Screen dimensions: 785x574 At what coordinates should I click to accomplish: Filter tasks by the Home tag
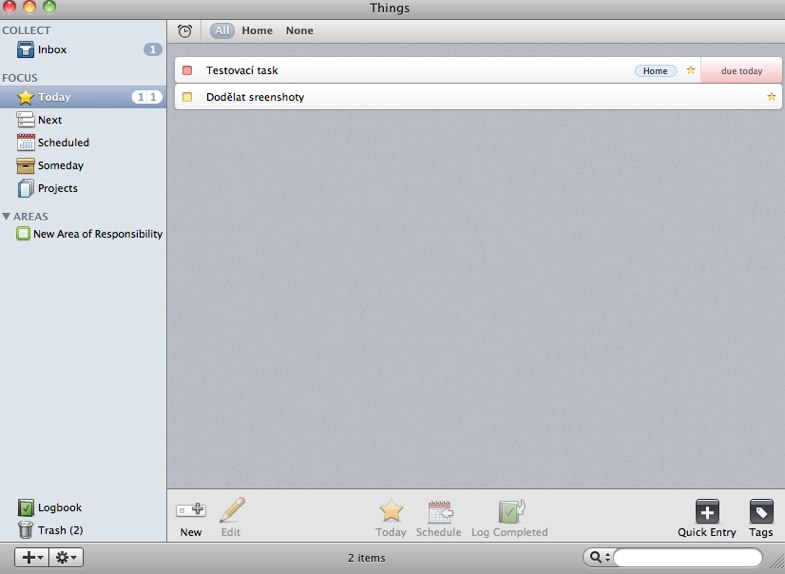point(257,31)
